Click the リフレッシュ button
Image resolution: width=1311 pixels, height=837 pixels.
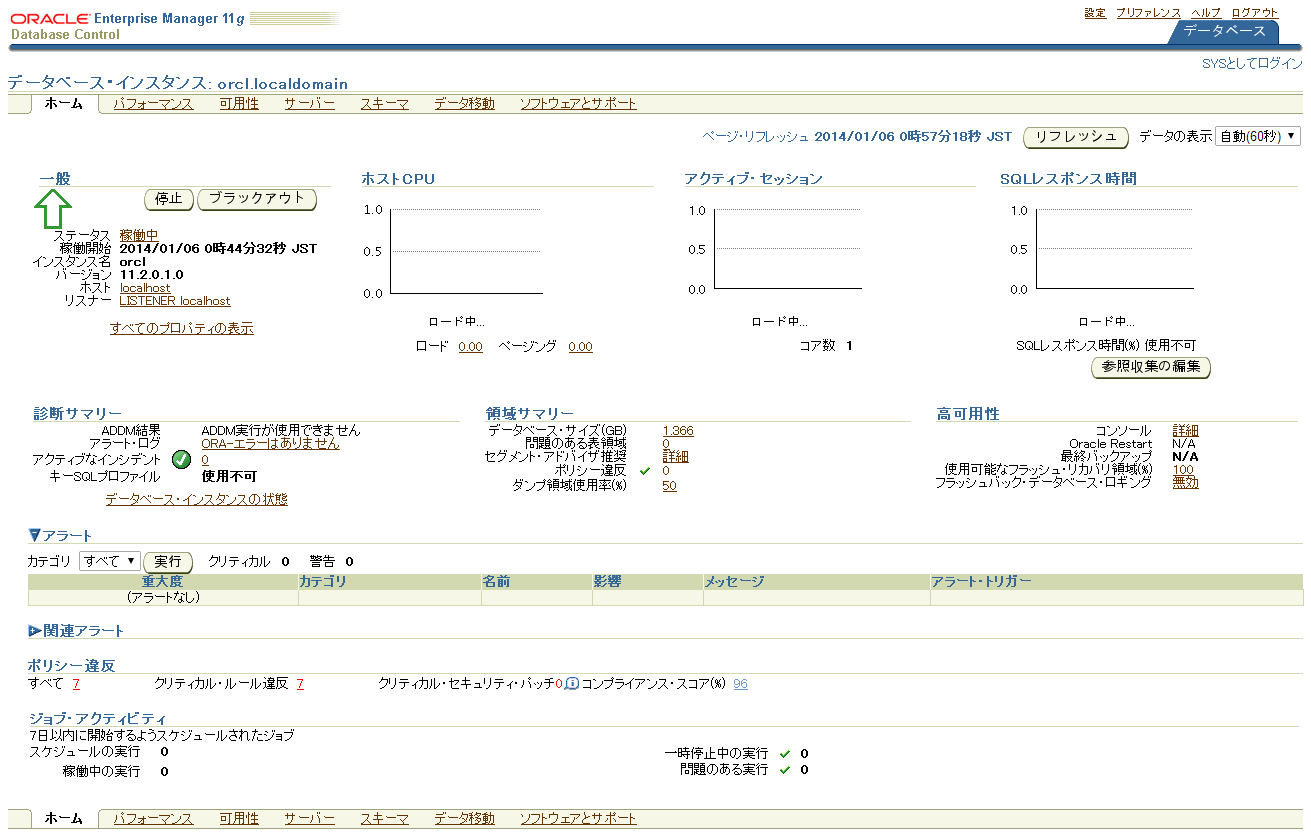point(1075,137)
